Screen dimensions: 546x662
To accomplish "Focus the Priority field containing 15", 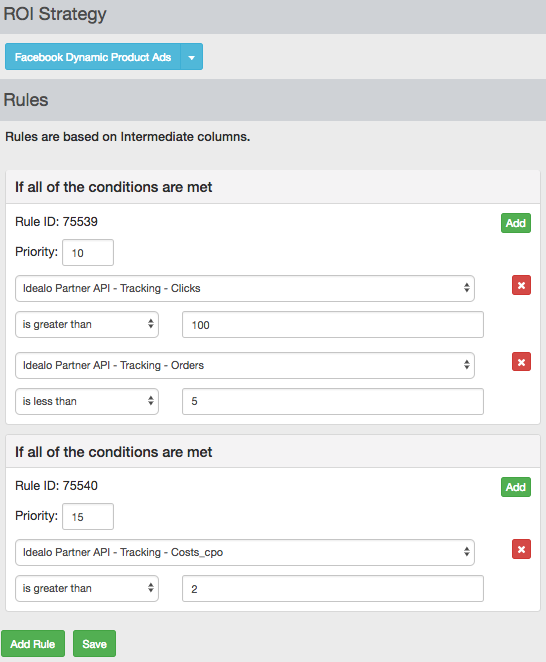I will 88,516.
